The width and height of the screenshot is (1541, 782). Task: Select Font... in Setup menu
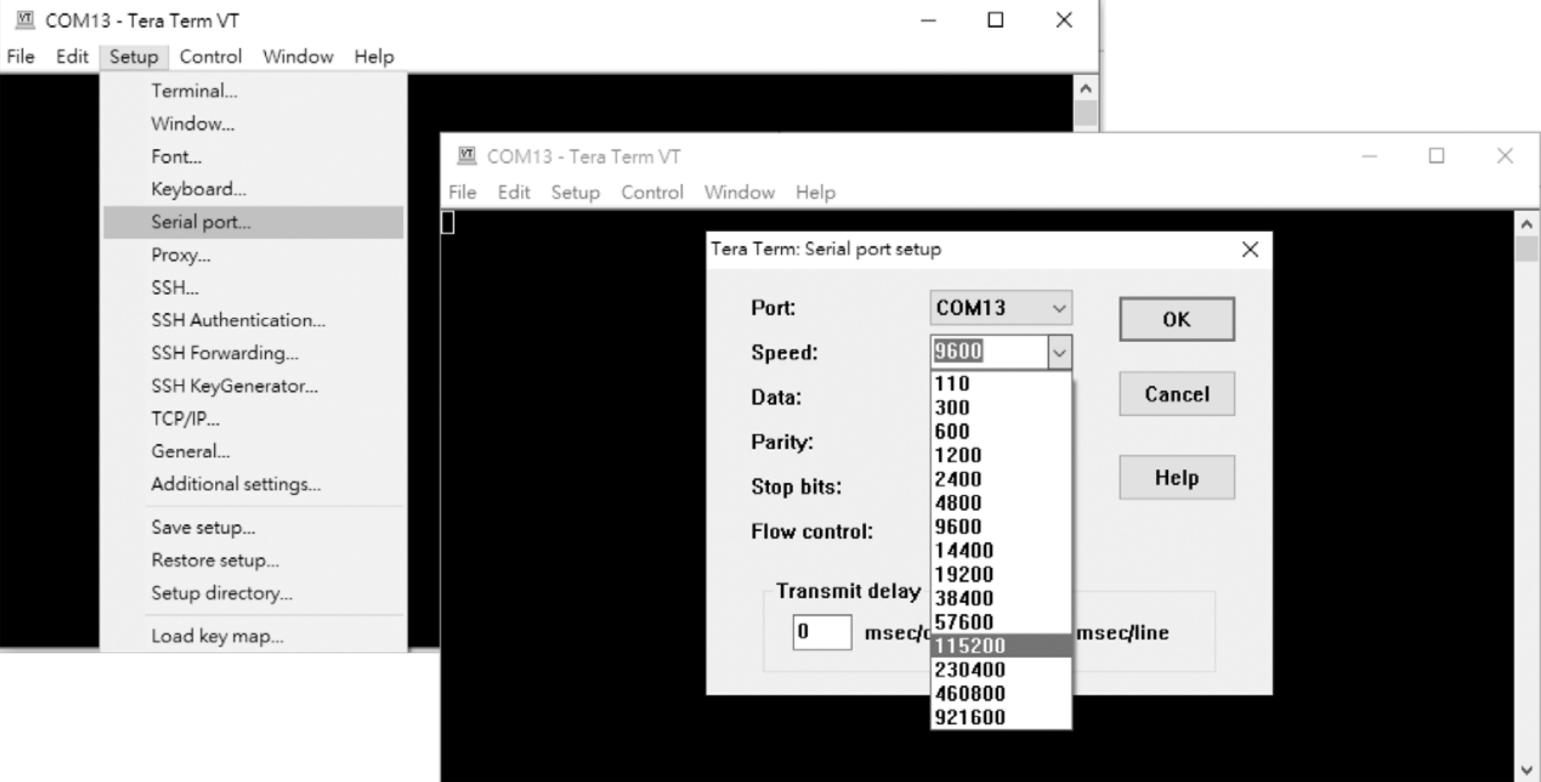254,157
